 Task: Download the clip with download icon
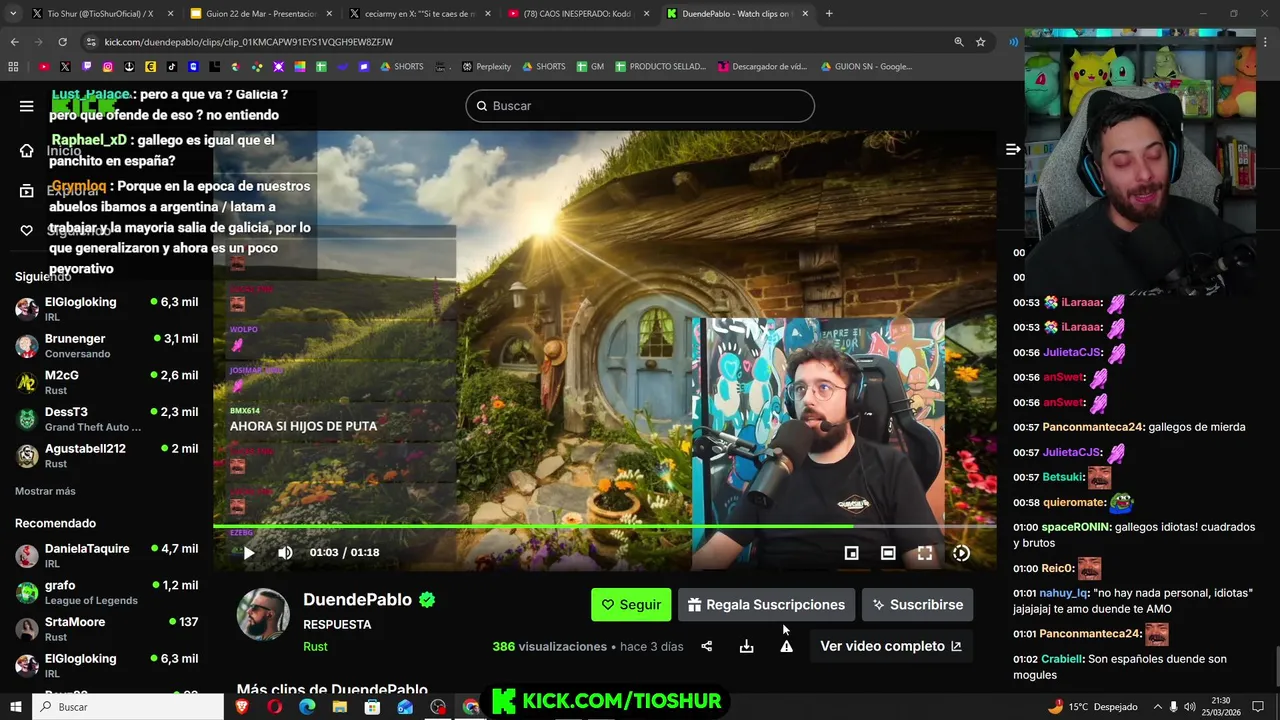746,646
